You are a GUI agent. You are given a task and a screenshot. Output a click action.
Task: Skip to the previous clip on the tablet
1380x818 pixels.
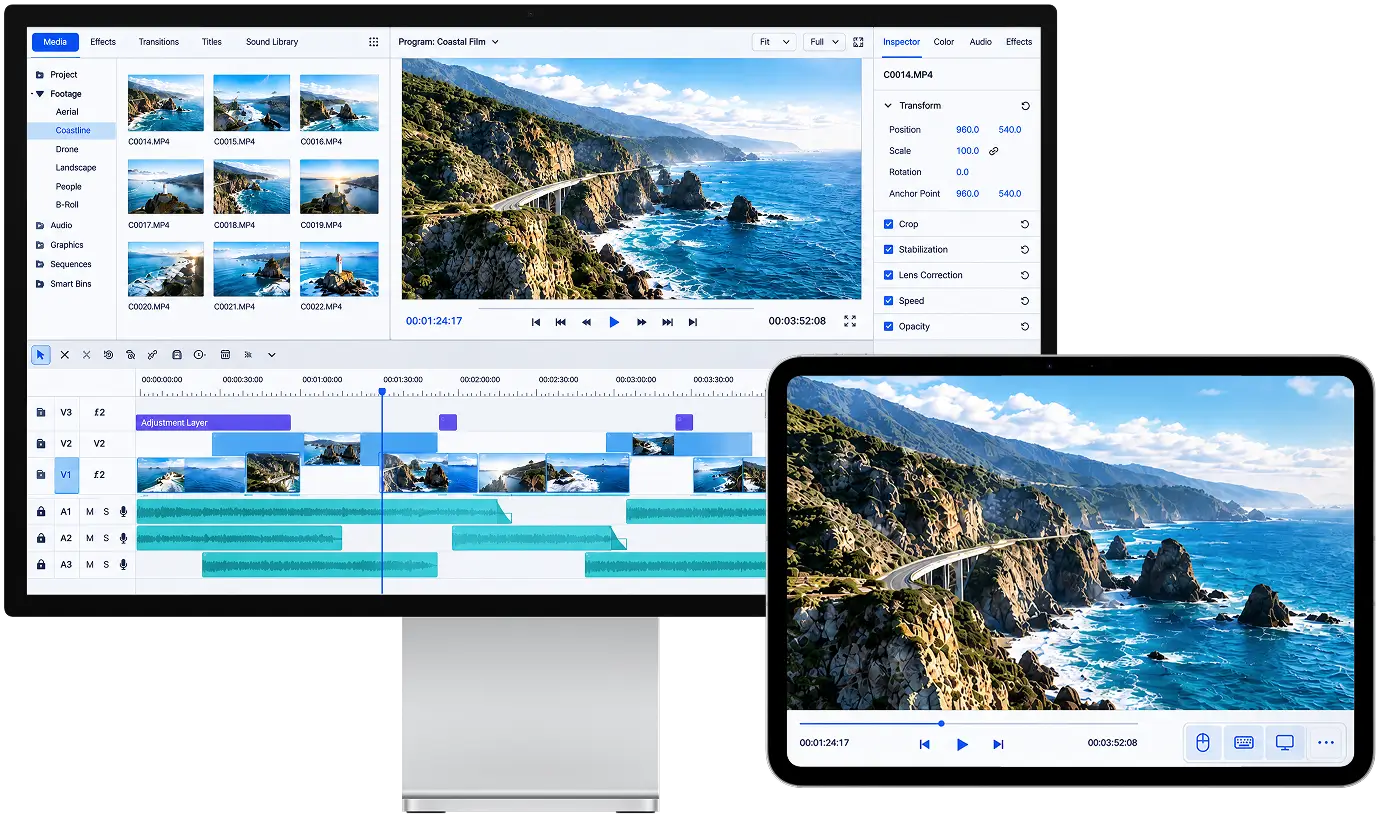point(925,744)
